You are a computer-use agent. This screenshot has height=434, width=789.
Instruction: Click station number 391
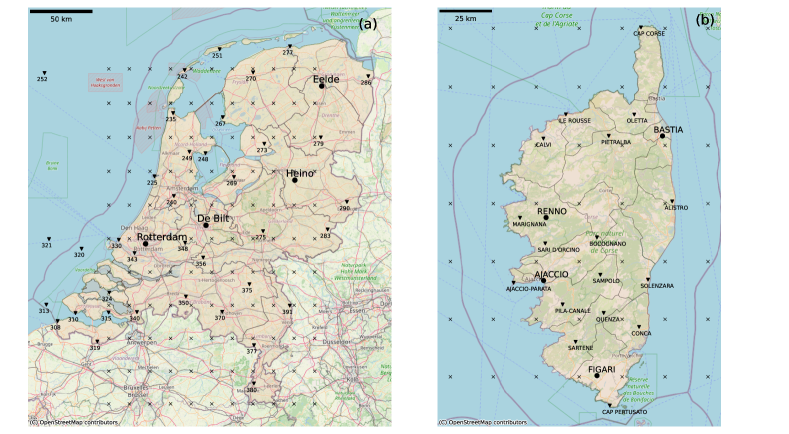[x=287, y=312]
